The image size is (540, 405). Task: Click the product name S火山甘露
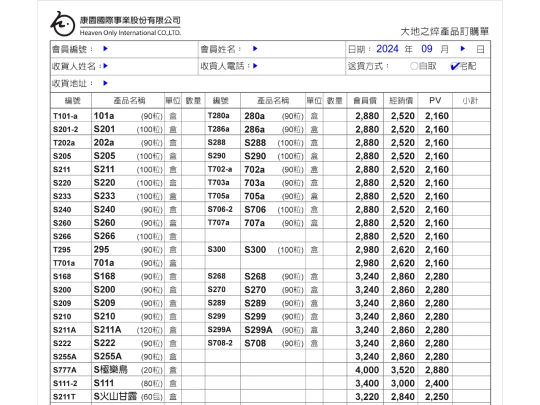point(115,396)
